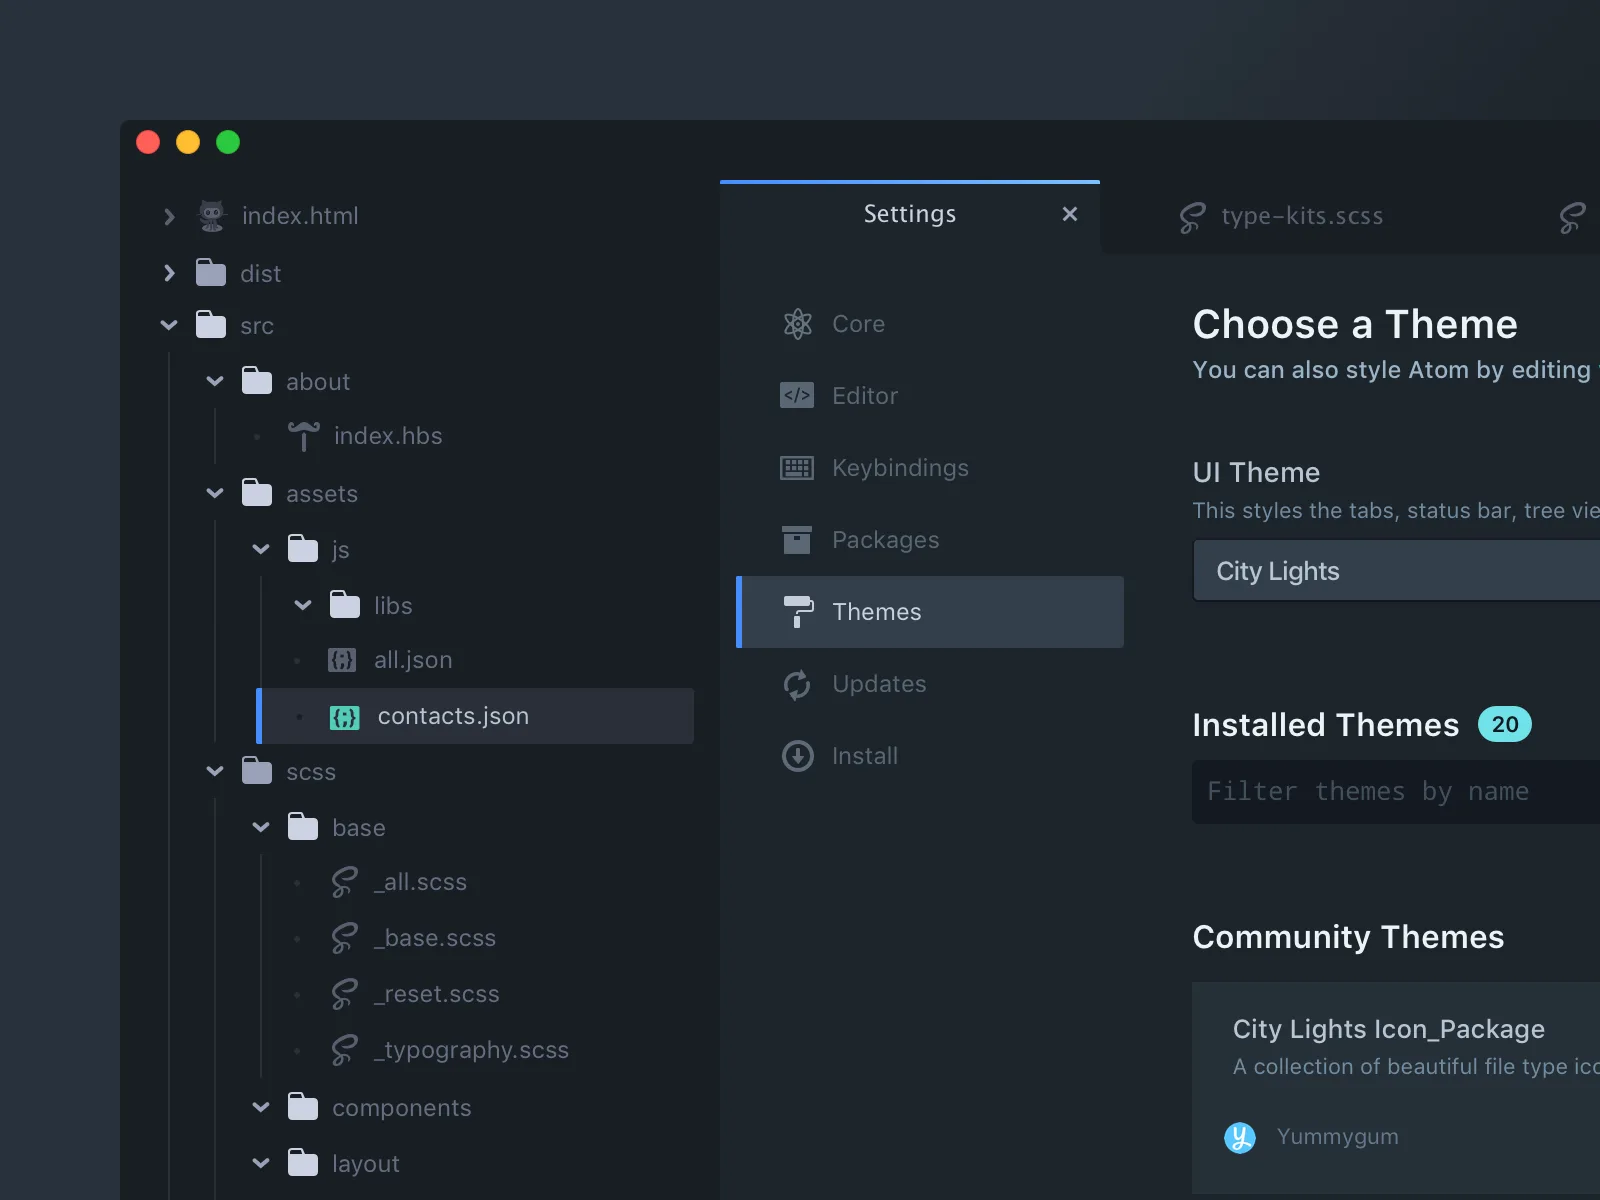Expand the dist folder chevron
Image resolution: width=1600 pixels, height=1200 pixels.
[169, 273]
